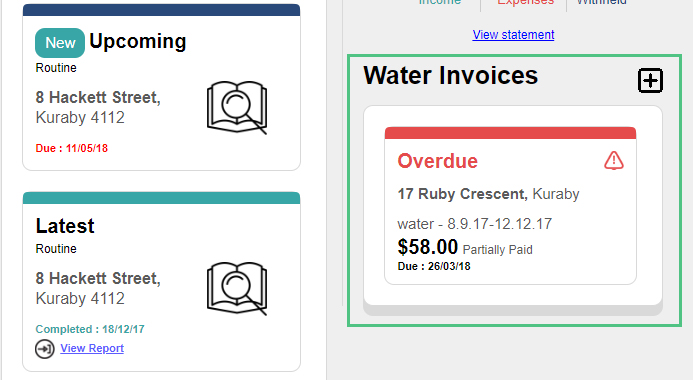The height and width of the screenshot is (380, 693).
Task: Click the Upcoming card's 8 Hackett Street address
Action: tap(98, 107)
